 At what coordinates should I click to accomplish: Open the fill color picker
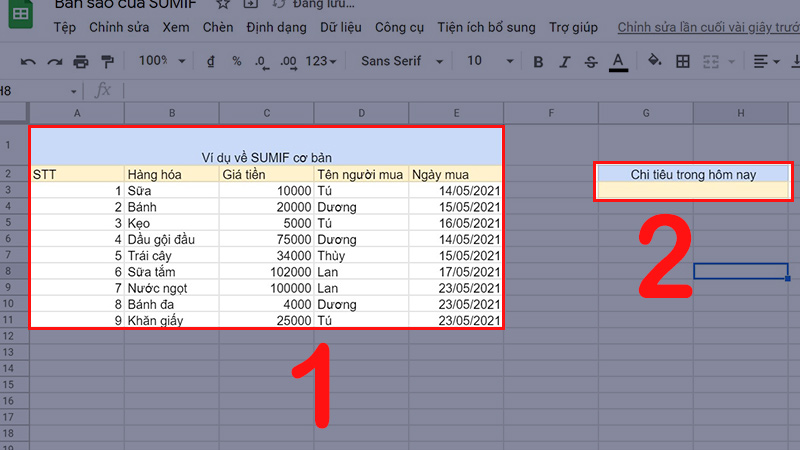click(x=654, y=61)
